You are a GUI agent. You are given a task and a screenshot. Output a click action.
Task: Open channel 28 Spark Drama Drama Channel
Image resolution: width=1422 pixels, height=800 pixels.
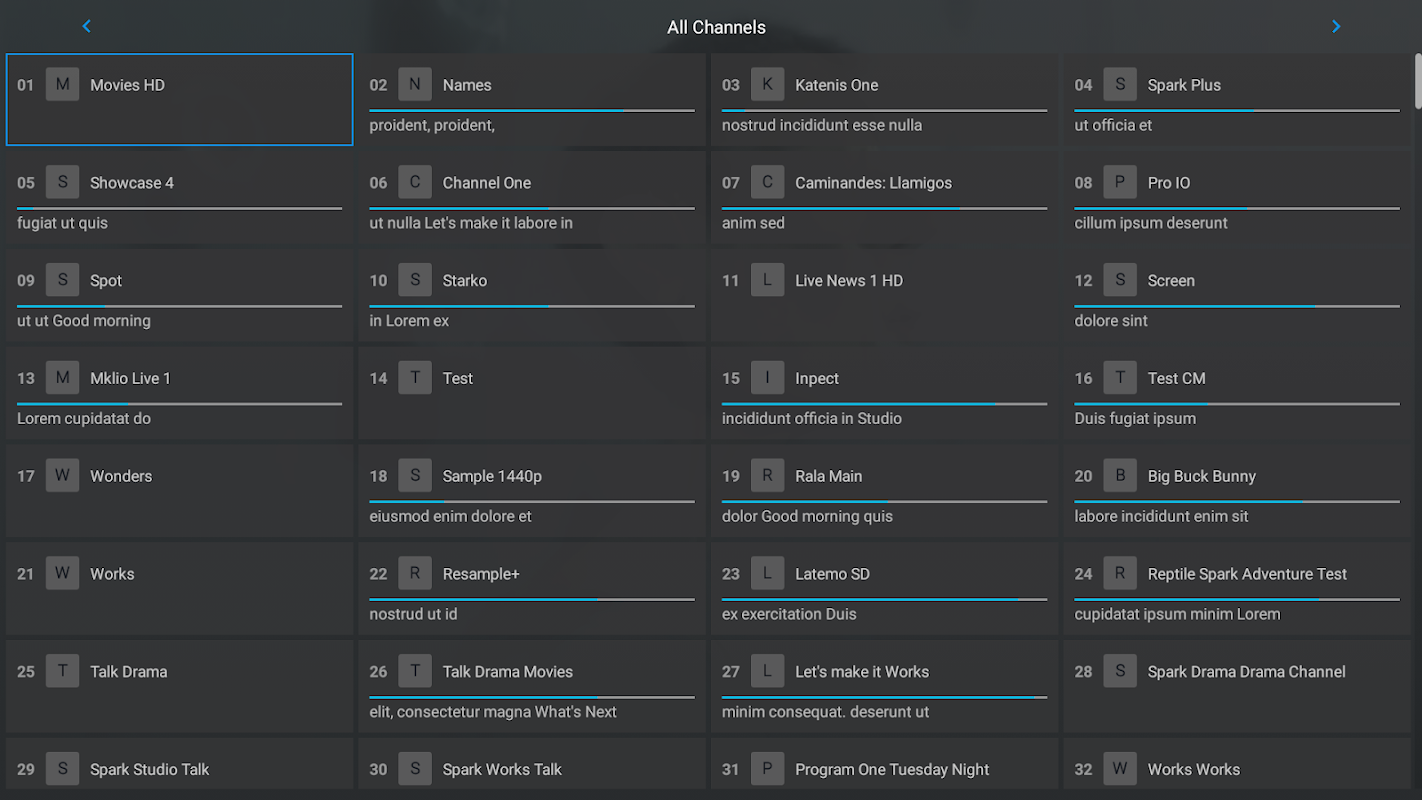[x=1237, y=686]
